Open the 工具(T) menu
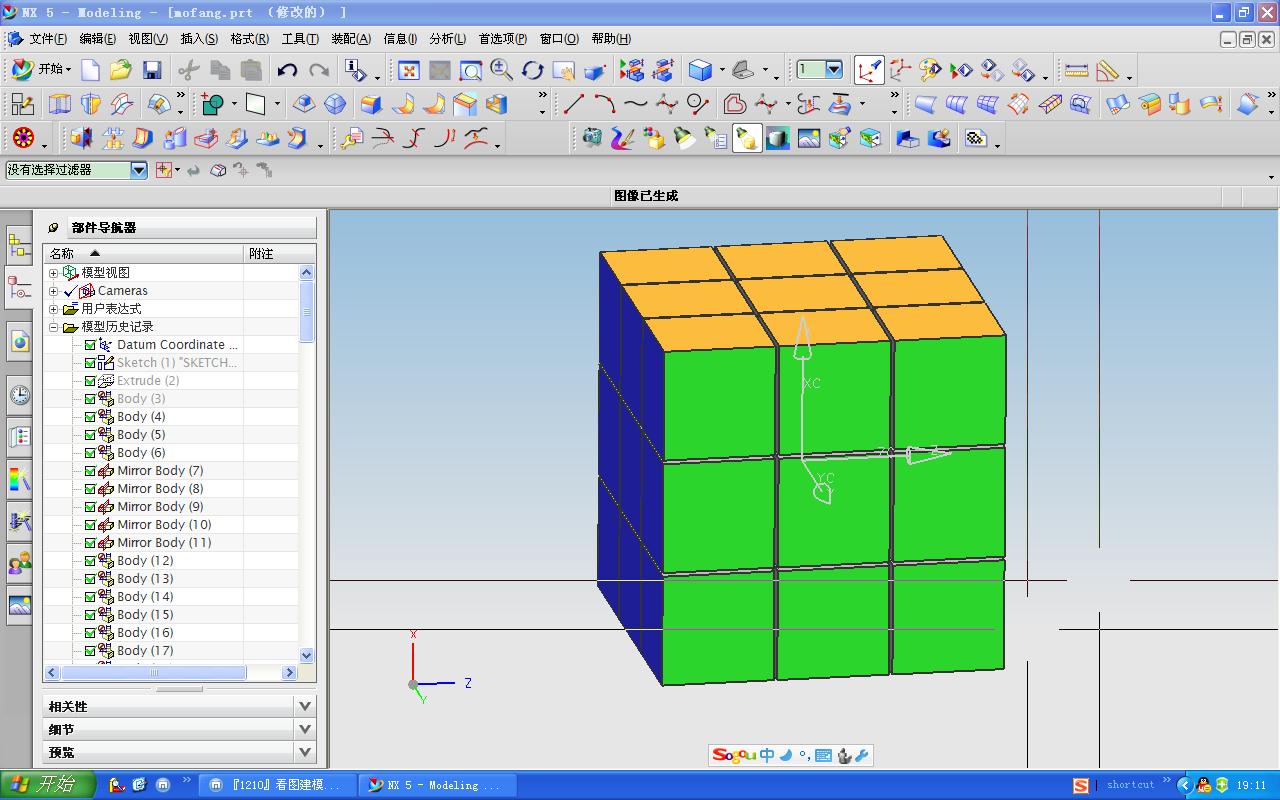1280x800 pixels. [300, 39]
